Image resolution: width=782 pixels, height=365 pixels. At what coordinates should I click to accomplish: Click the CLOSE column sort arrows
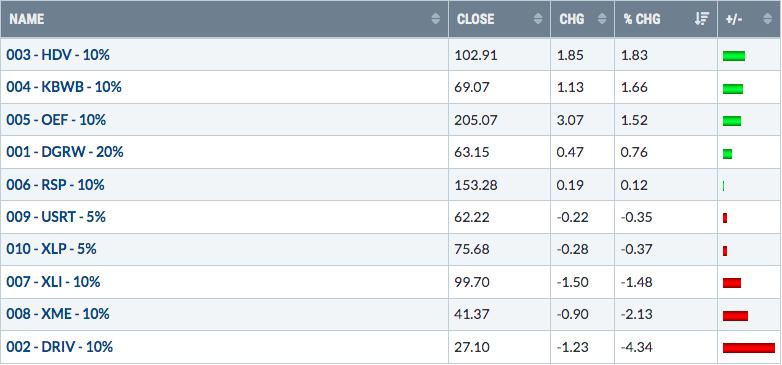click(x=538, y=19)
